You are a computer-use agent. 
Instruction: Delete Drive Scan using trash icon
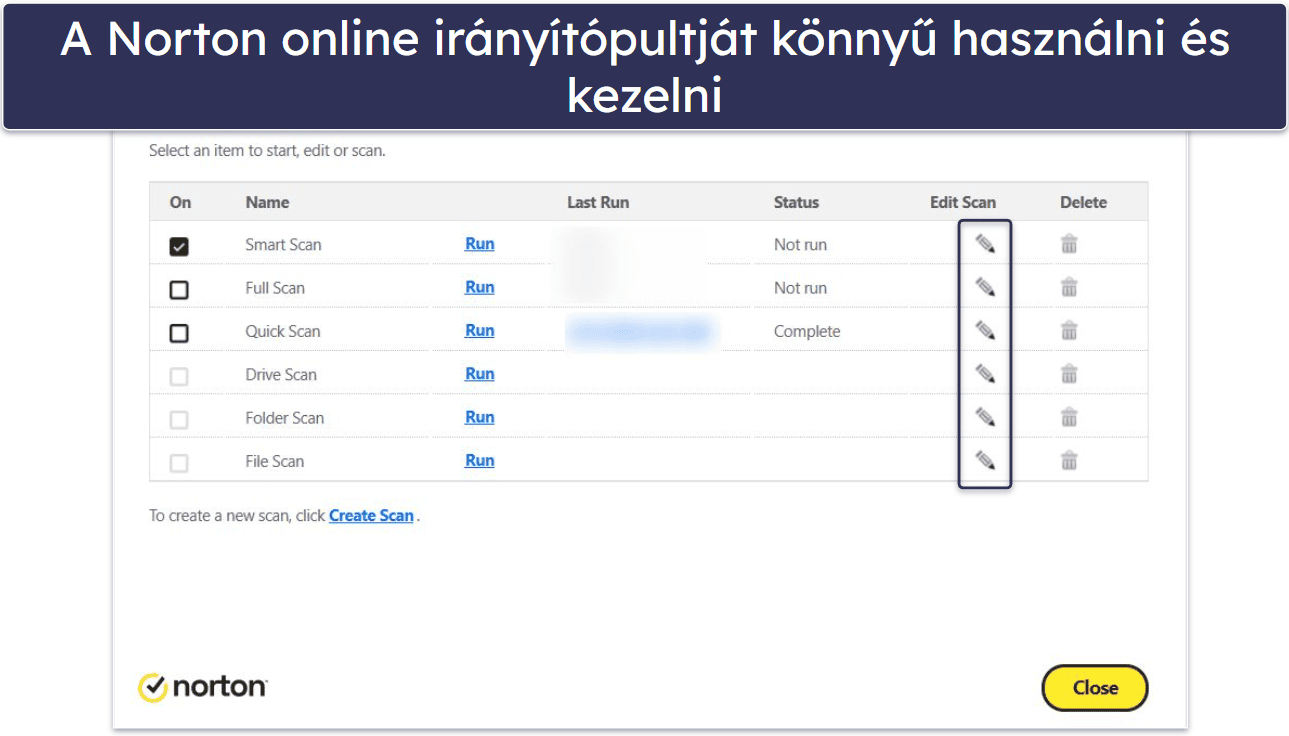pyautogui.click(x=1069, y=374)
